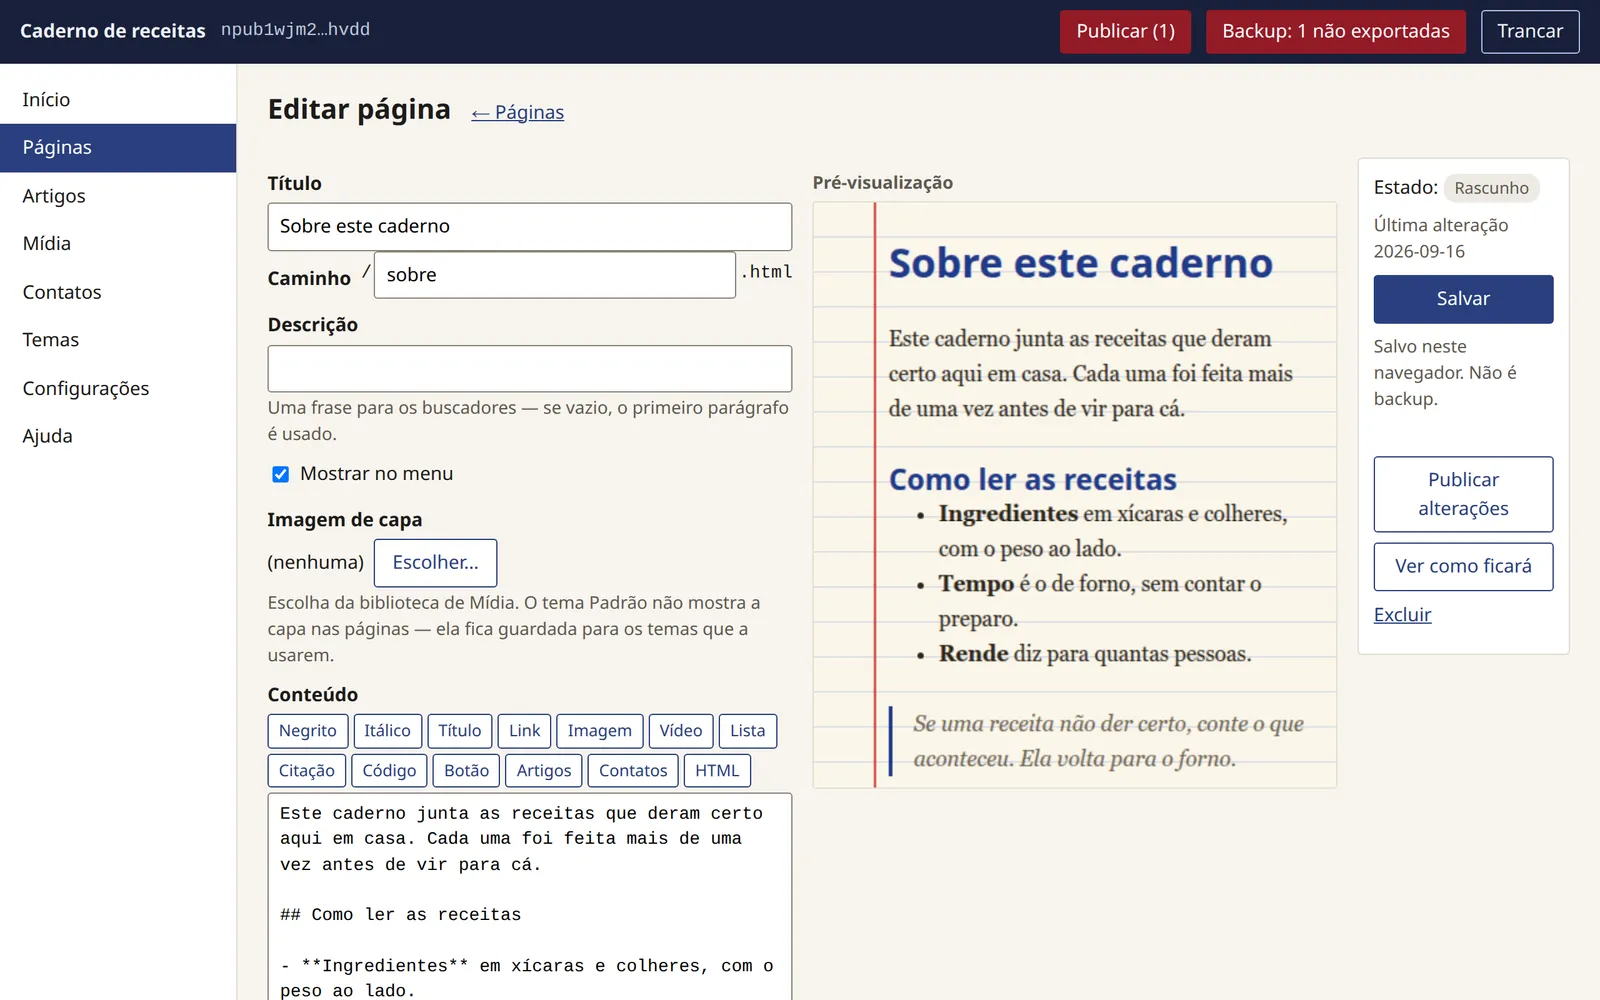Click the Caderno de receitas title
Viewport: 1600px width, 1000px height.
(113, 31)
